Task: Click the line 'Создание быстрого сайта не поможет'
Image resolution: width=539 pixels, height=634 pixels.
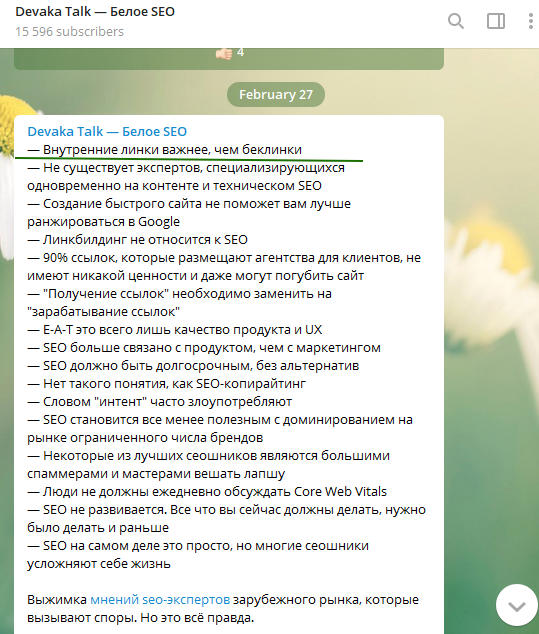Action: [x=189, y=204]
